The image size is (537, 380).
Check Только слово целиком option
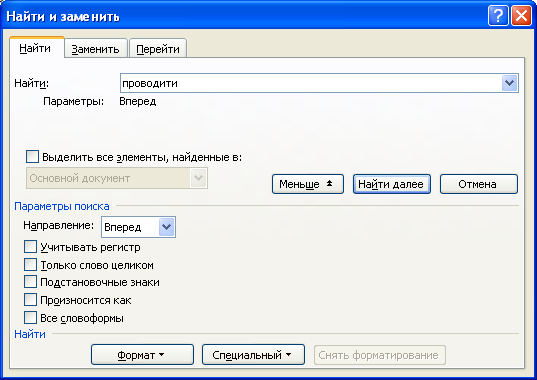(x=30, y=265)
